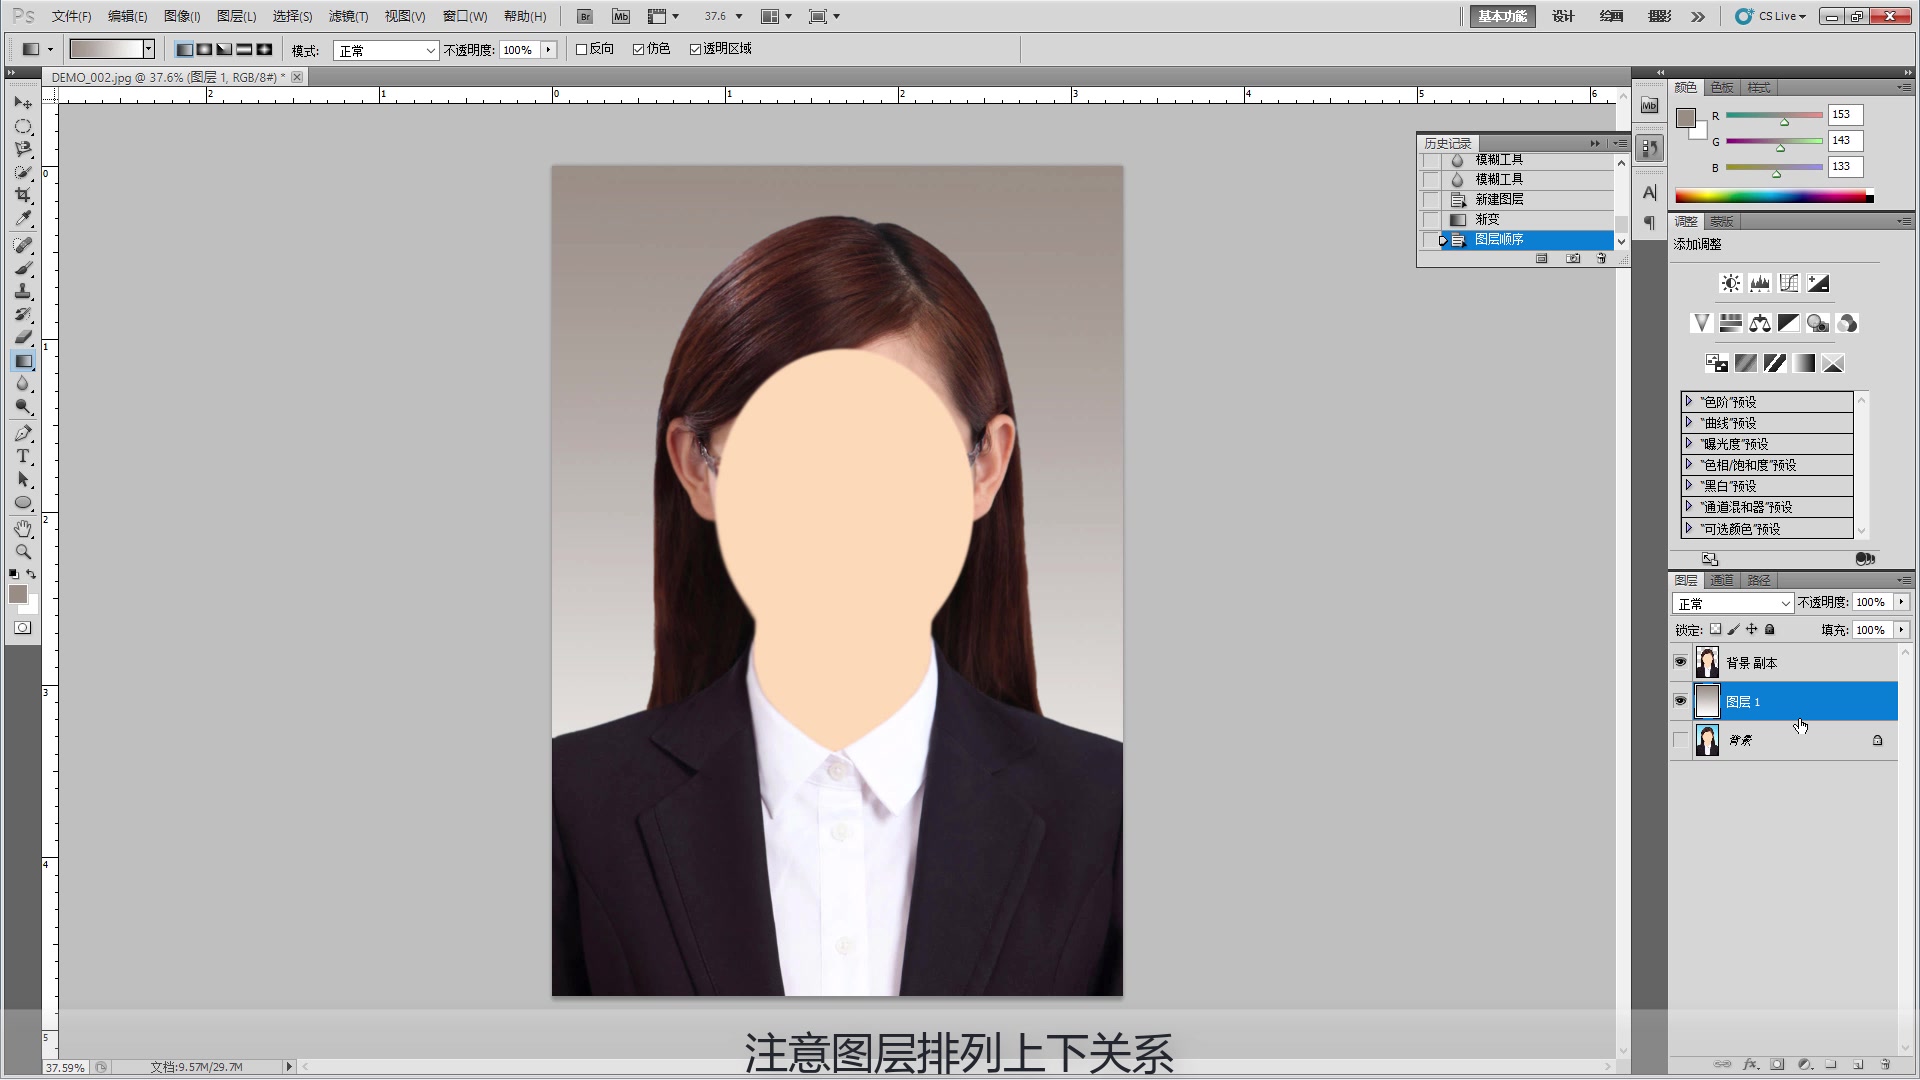The height and width of the screenshot is (1080, 1920).
Task: Toggle the Reverse (反向) checkbox
Action: (581, 49)
